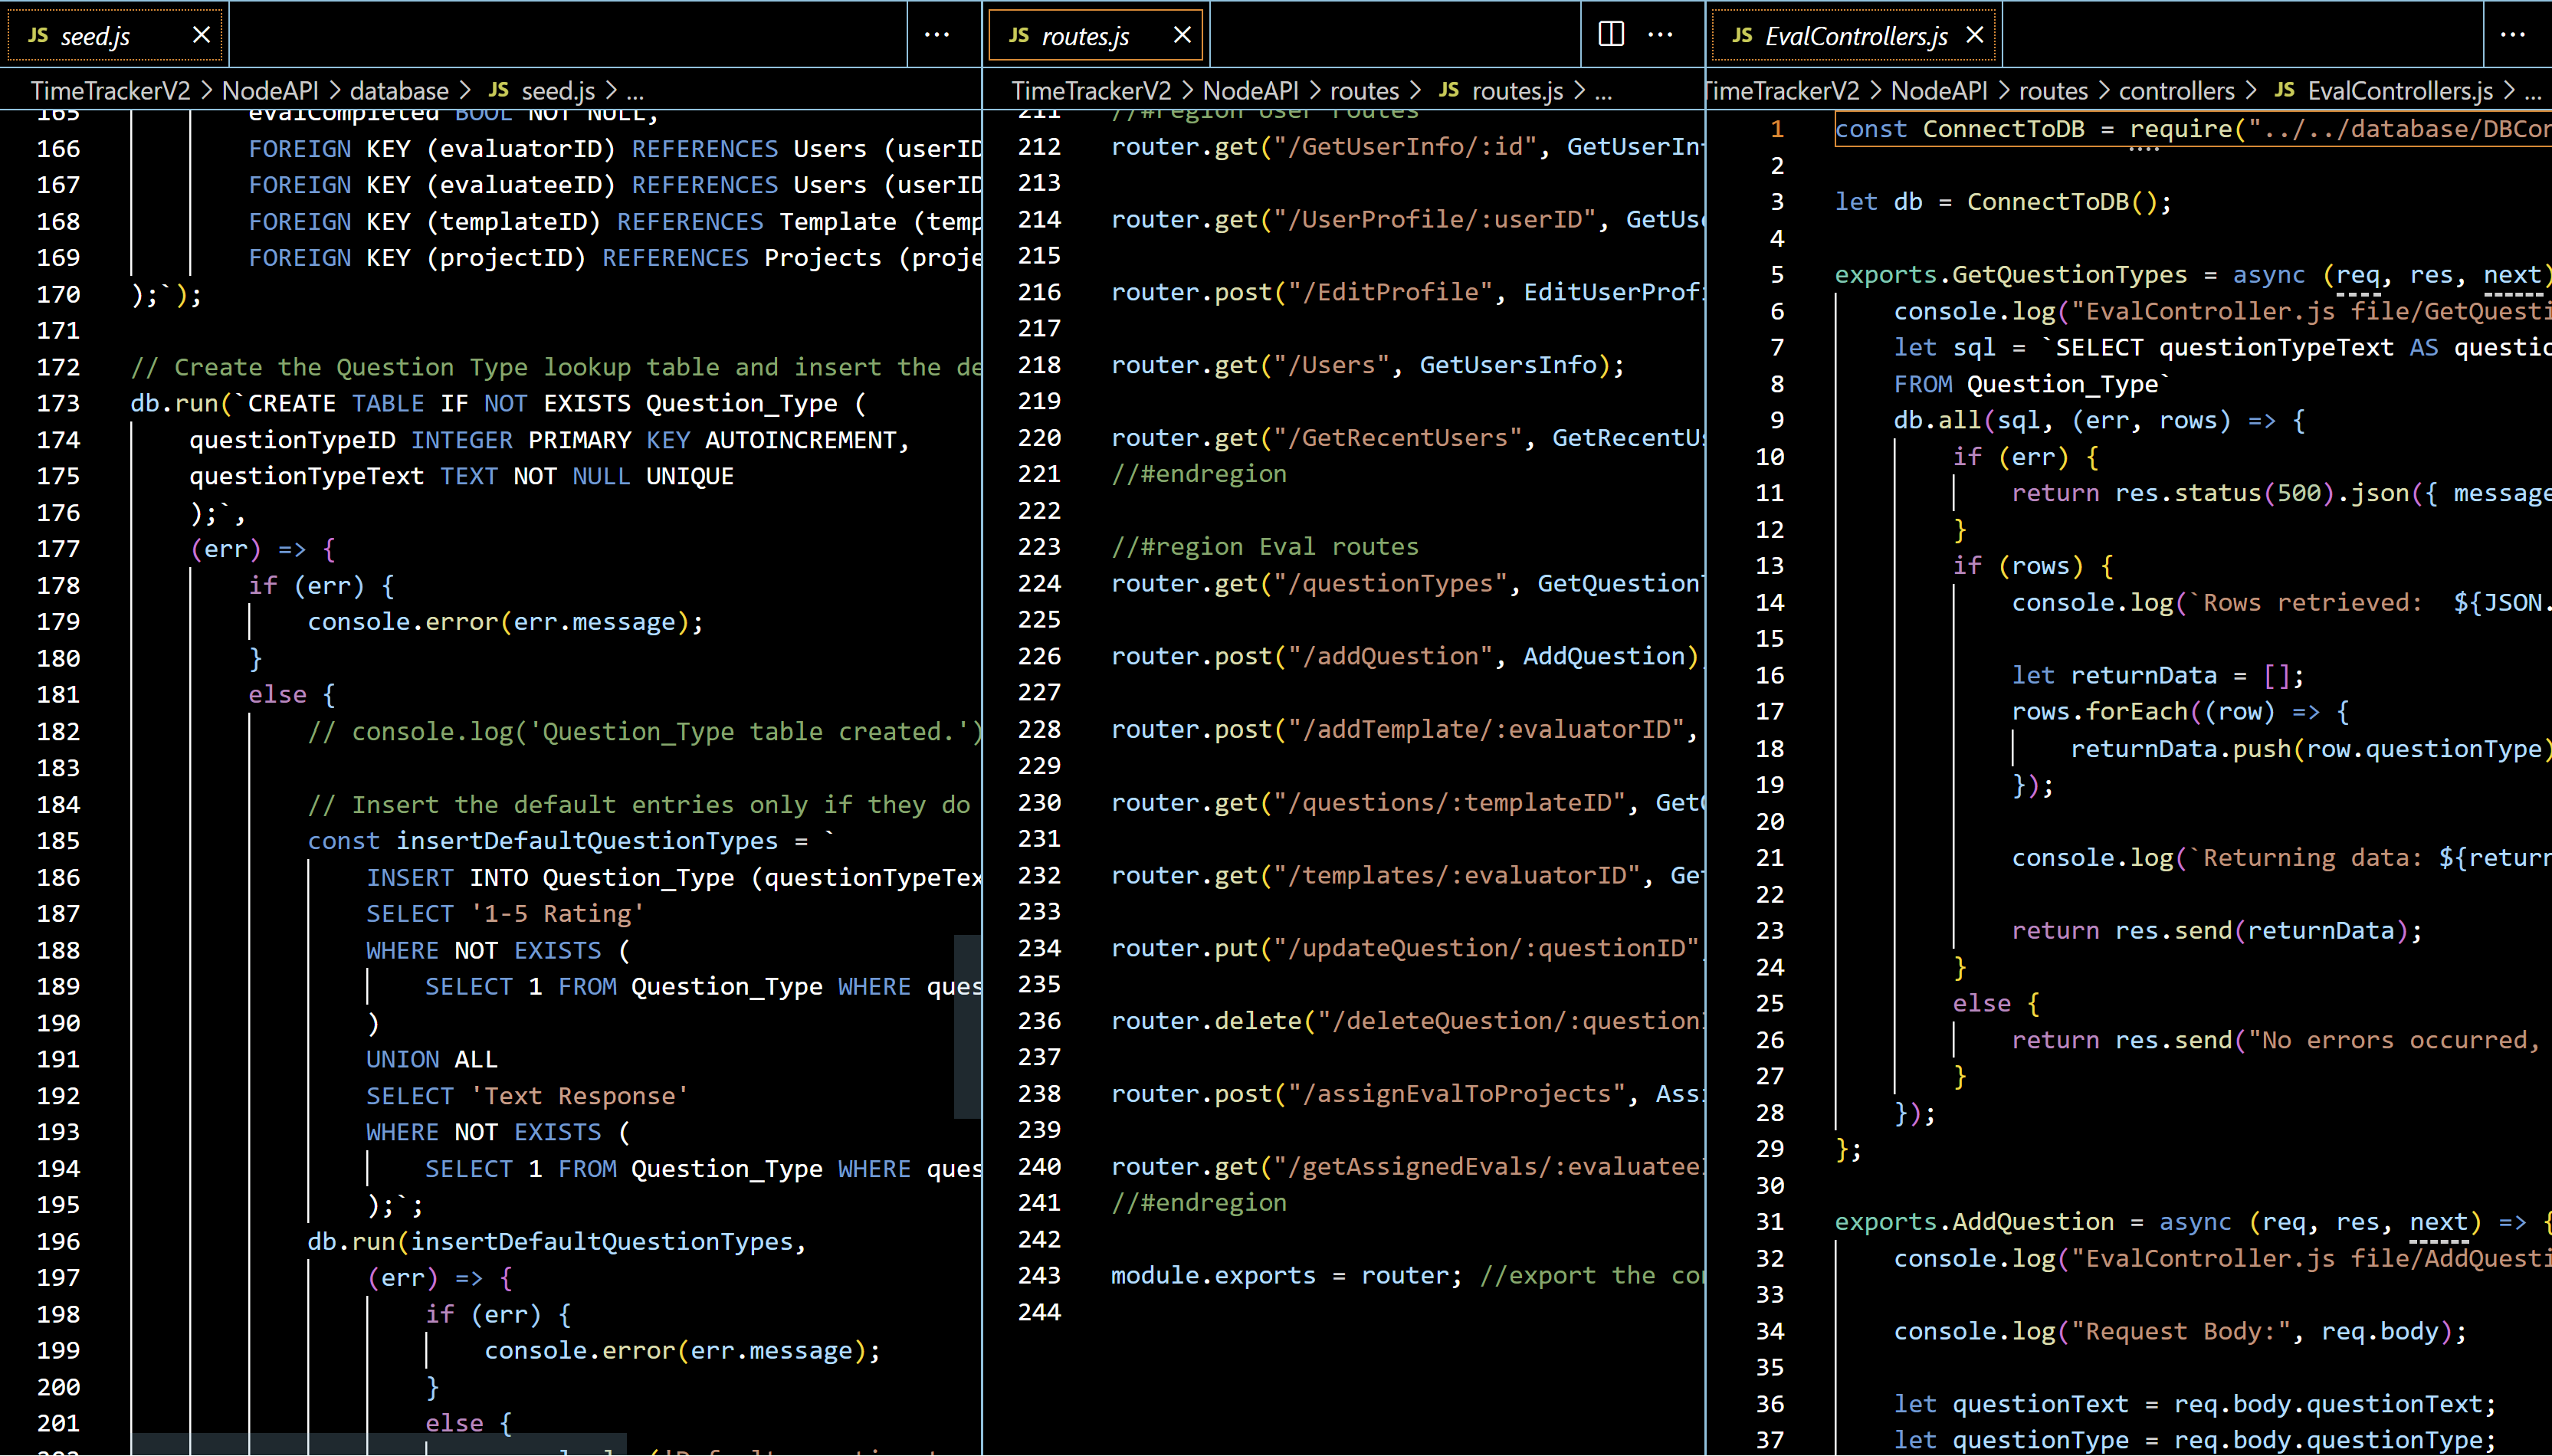The image size is (2552, 1456).
Task: Click 'FROM Question_Type`' on line 8
Action: tap(2032, 385)
